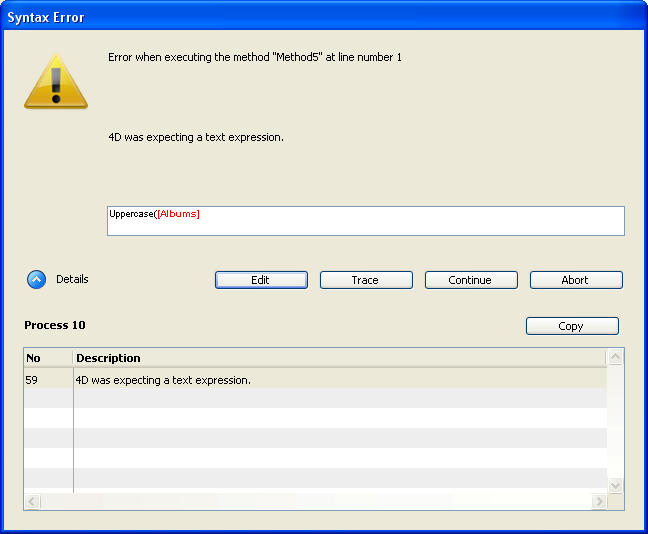Click the "Error when executing the method" message
Screen dimensions: 648x534
coord(255,58)
